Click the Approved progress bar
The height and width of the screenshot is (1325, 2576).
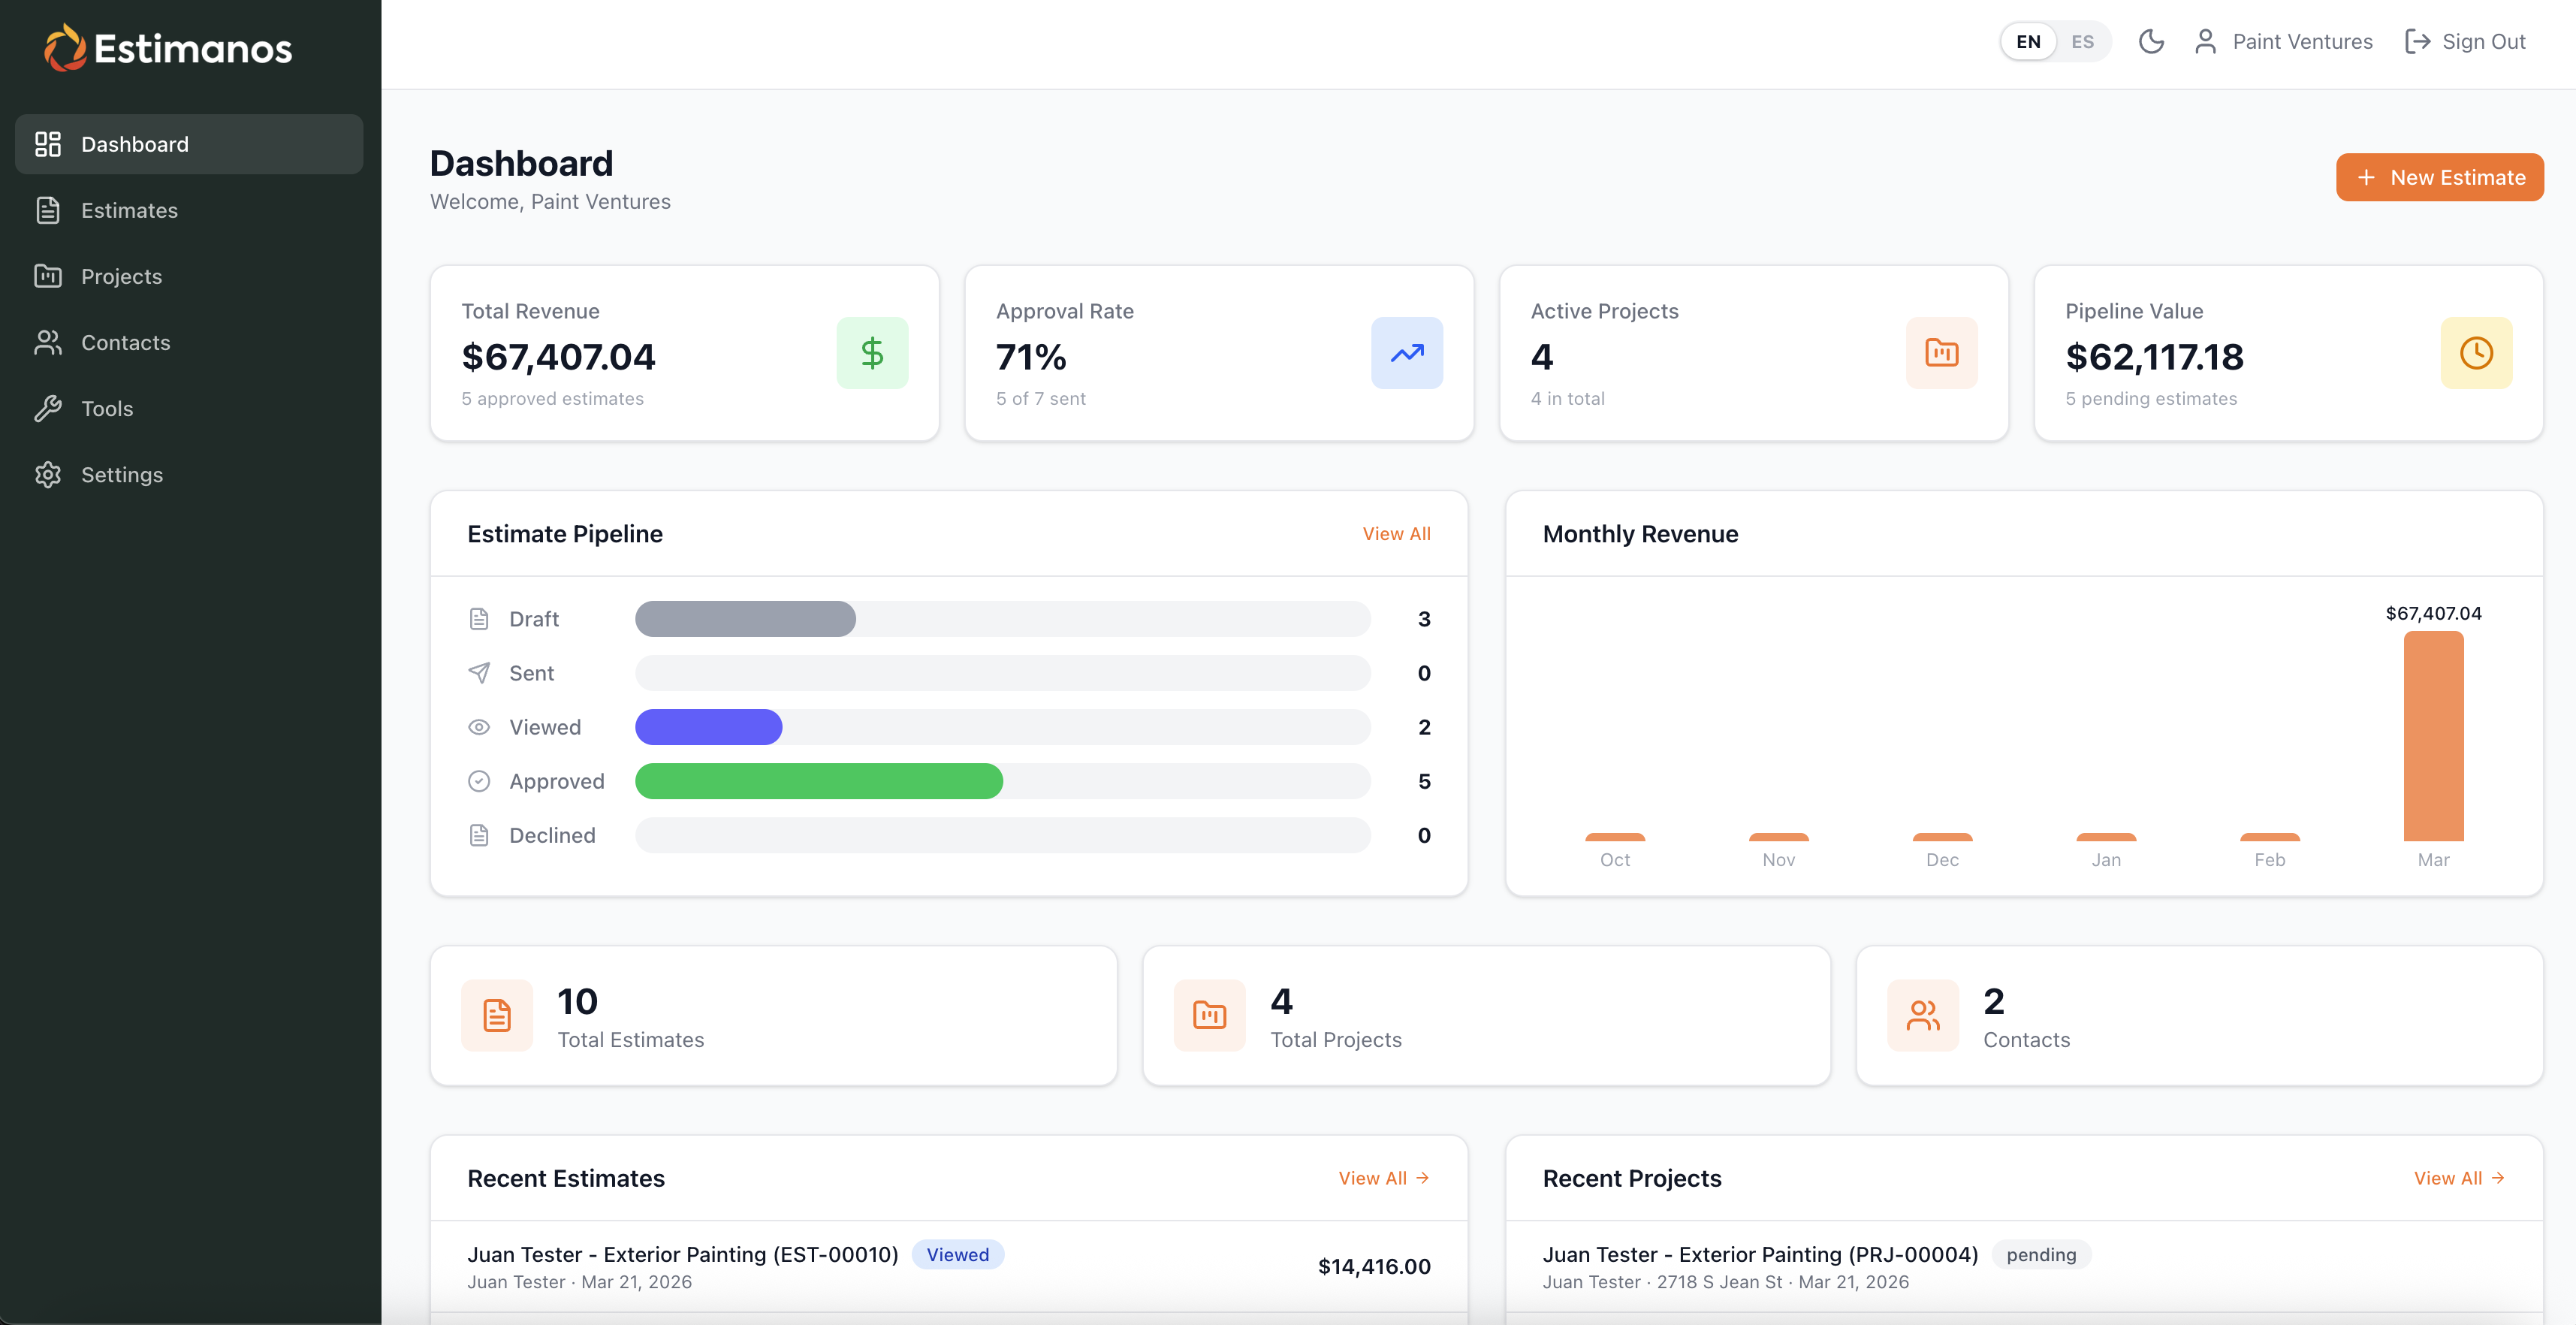[x=818, y=781]
